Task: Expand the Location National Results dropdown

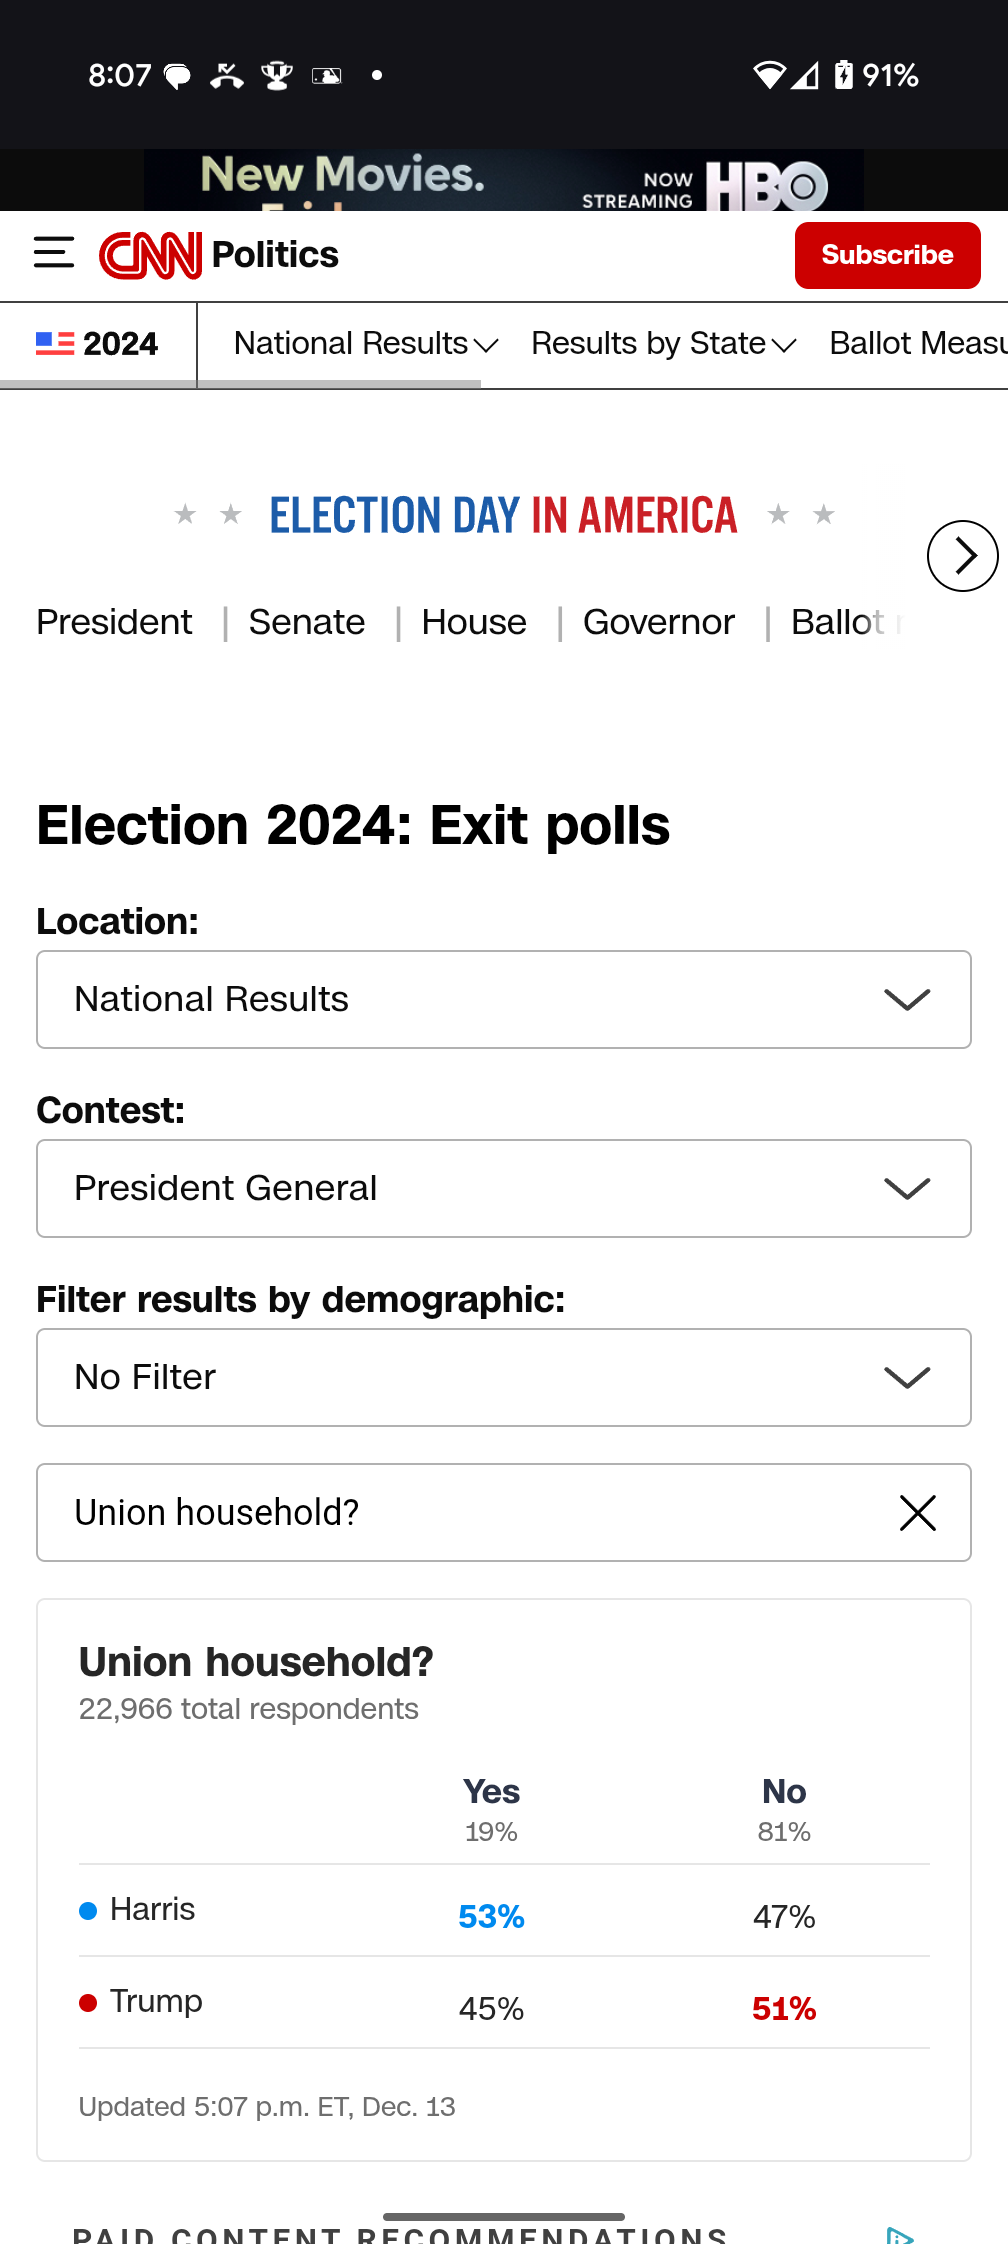Action: point(504,1000)
